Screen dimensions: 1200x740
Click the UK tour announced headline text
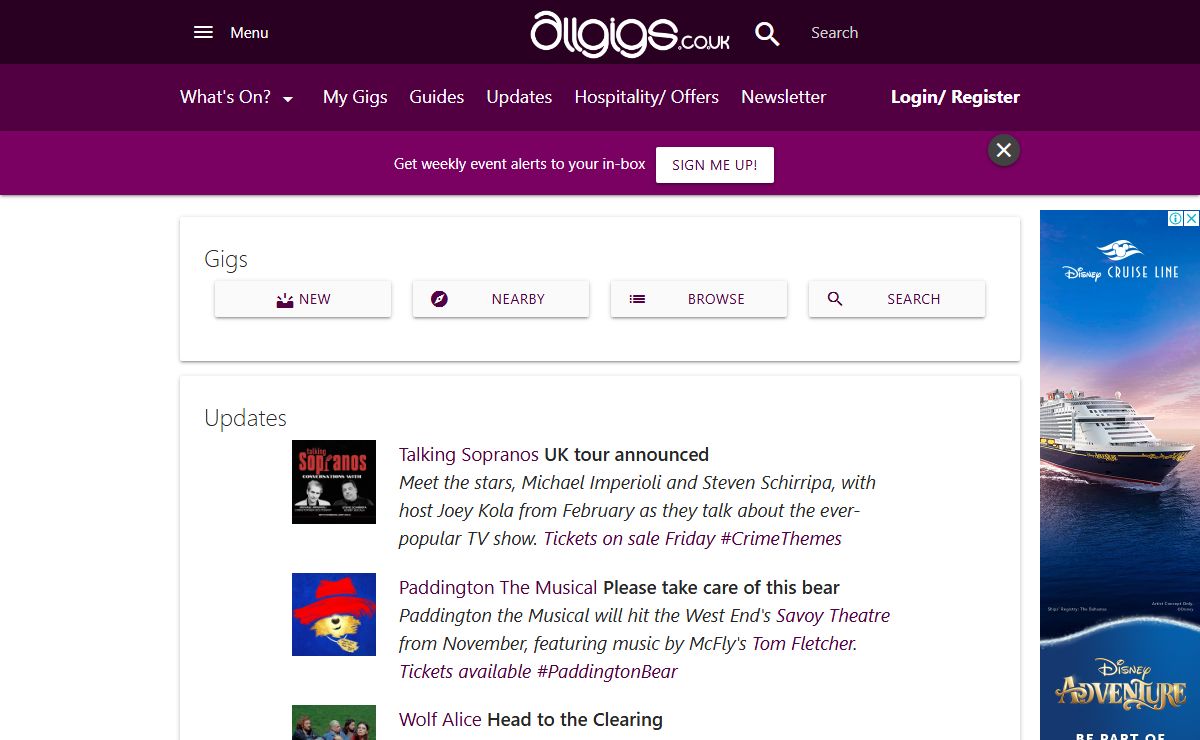click(627, 455)
